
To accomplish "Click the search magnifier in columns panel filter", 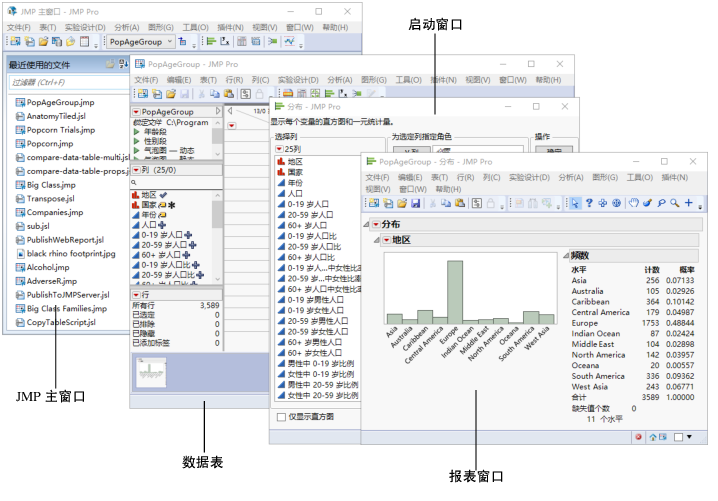I will pyautogui.click(x=134, y=182).
